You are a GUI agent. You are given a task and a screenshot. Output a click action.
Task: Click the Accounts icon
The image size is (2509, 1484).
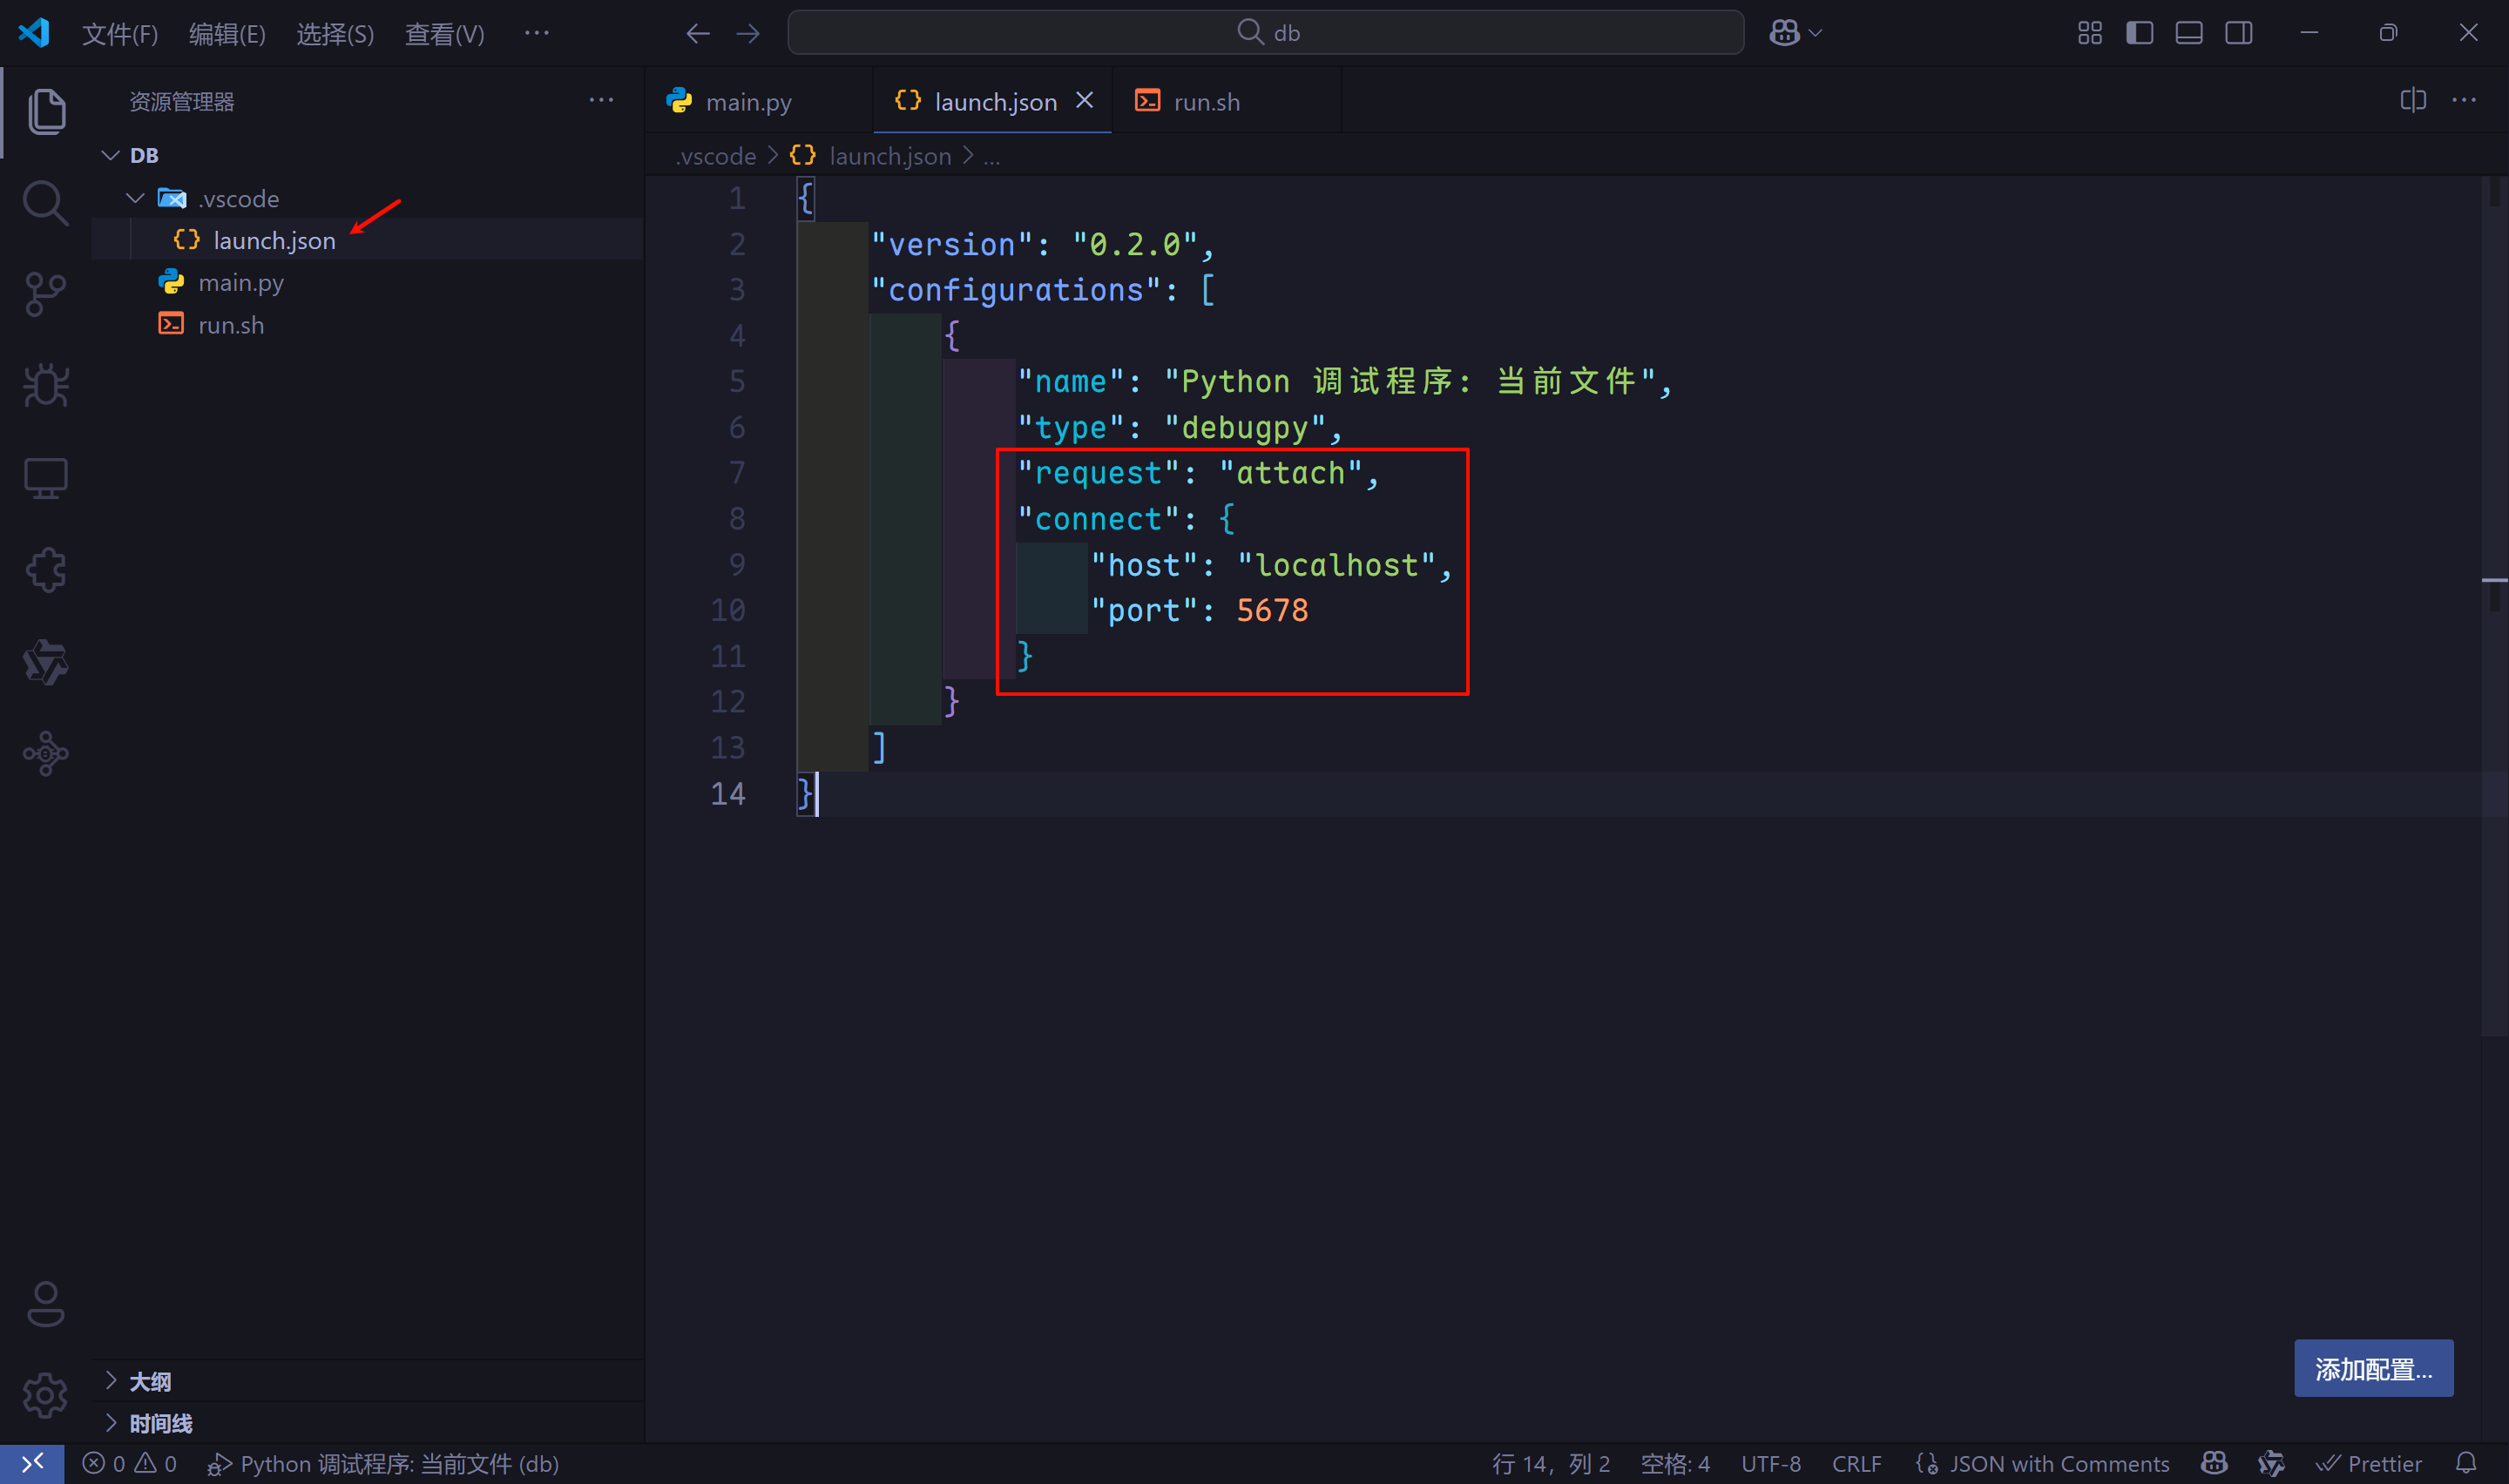point(45,1304)
